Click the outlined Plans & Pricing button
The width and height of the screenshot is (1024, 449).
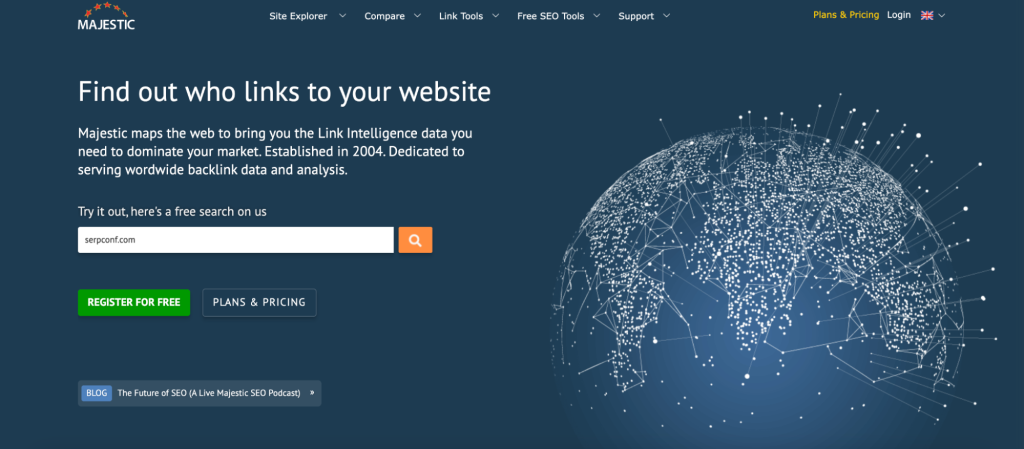[259, 302]
